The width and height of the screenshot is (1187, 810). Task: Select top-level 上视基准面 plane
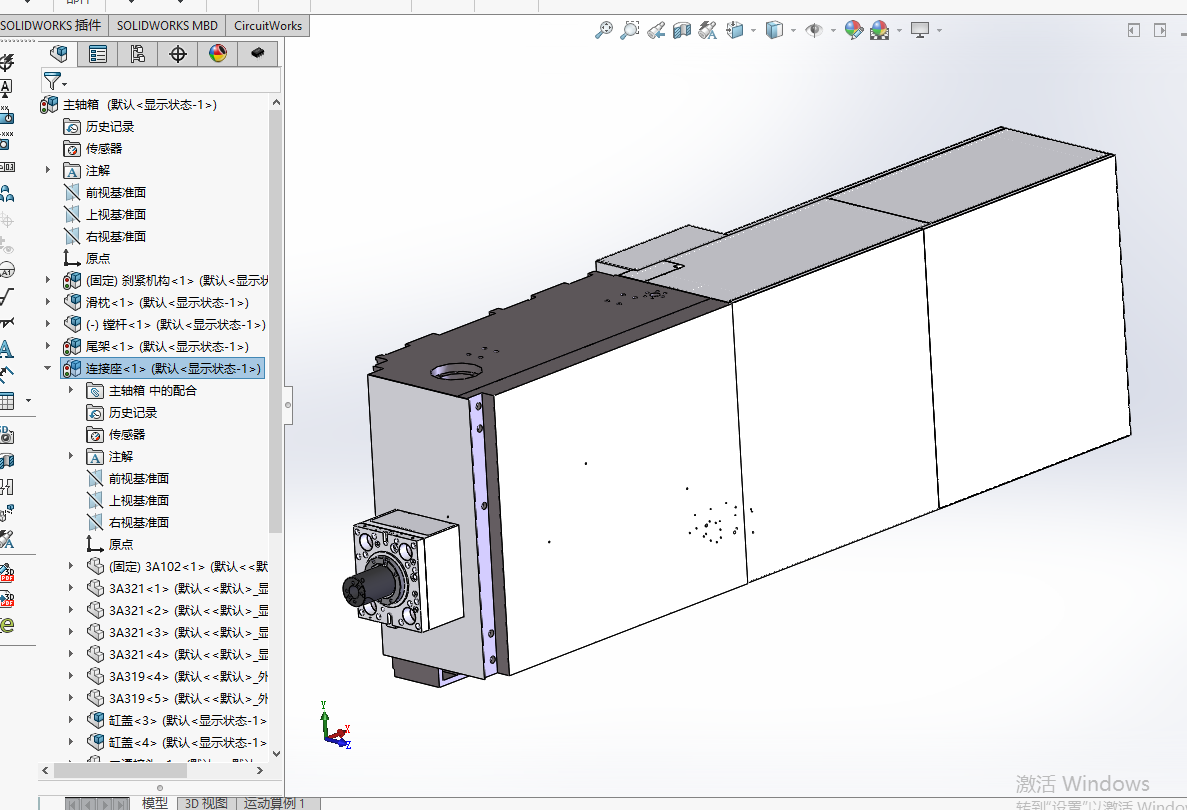105,214
